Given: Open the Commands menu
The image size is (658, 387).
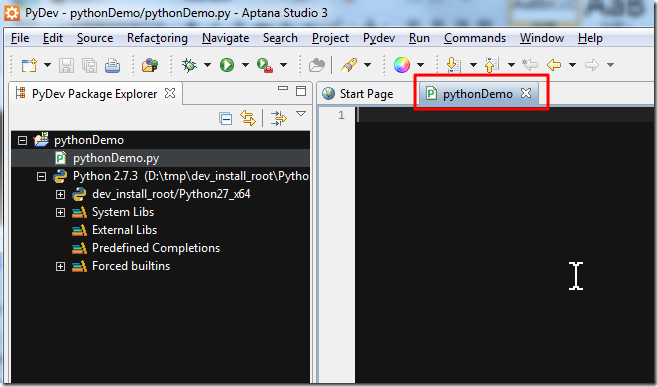Looking at the screenshot, I should (475, 38).
